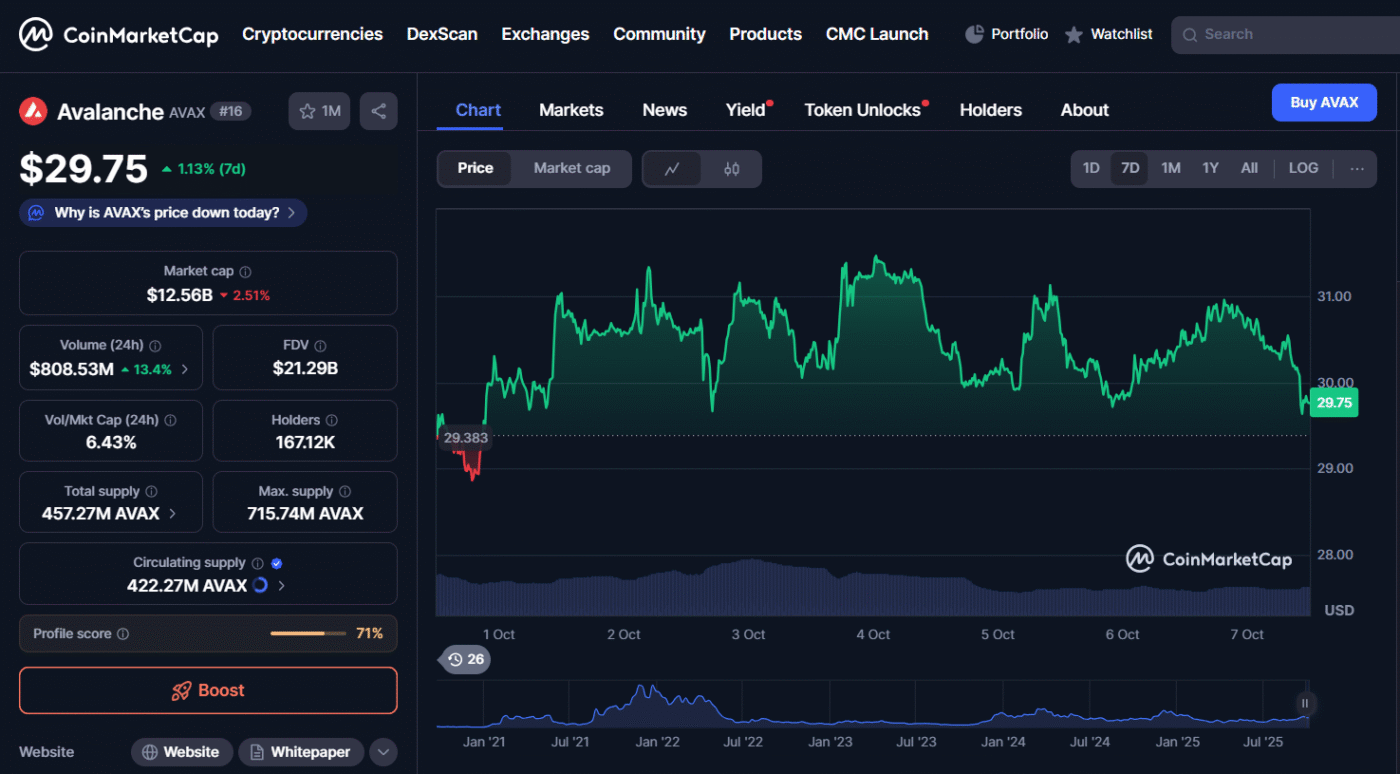This screenshot has height=774, width=1400.
Task: Open the Markets tab
Action: coord(571,110)
